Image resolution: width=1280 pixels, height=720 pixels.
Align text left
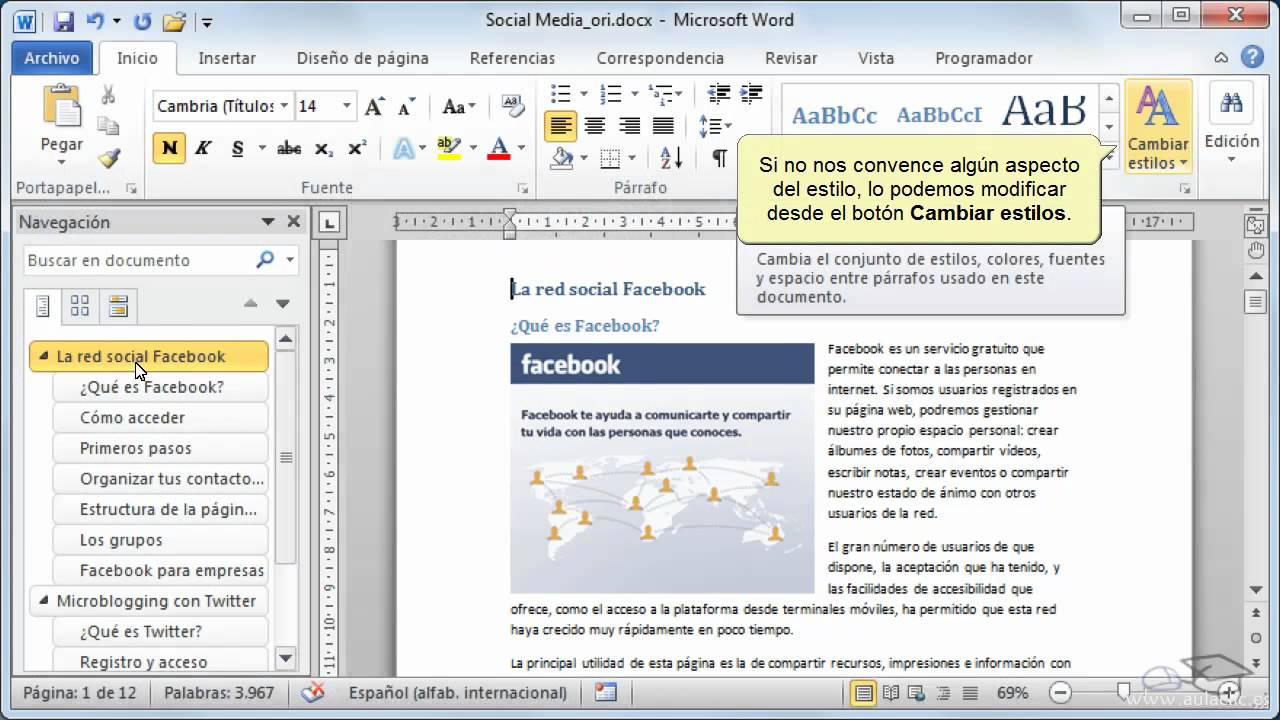pos(561,126)
